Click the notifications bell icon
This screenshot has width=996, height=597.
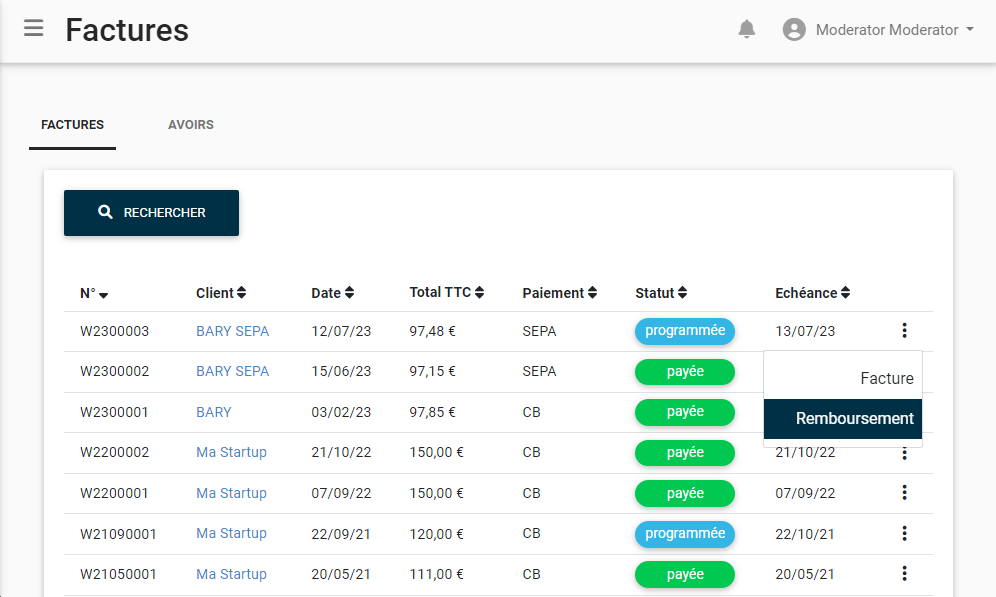(x=747, y=30)
